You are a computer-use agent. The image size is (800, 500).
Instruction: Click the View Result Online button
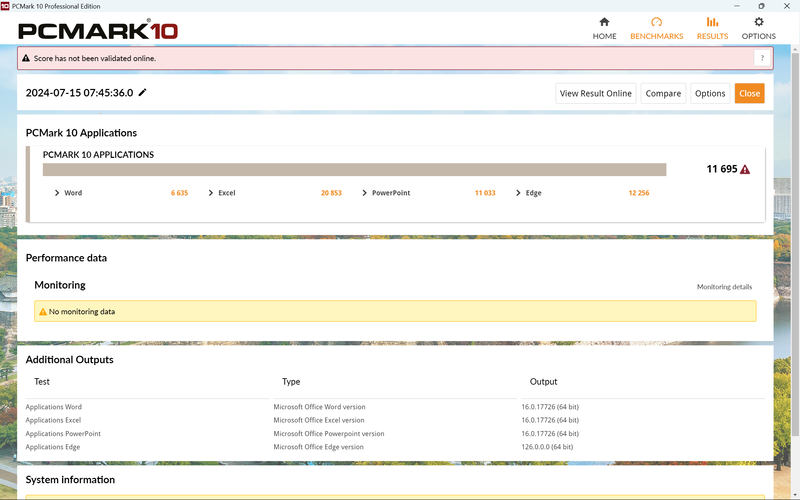coord(595,93)
